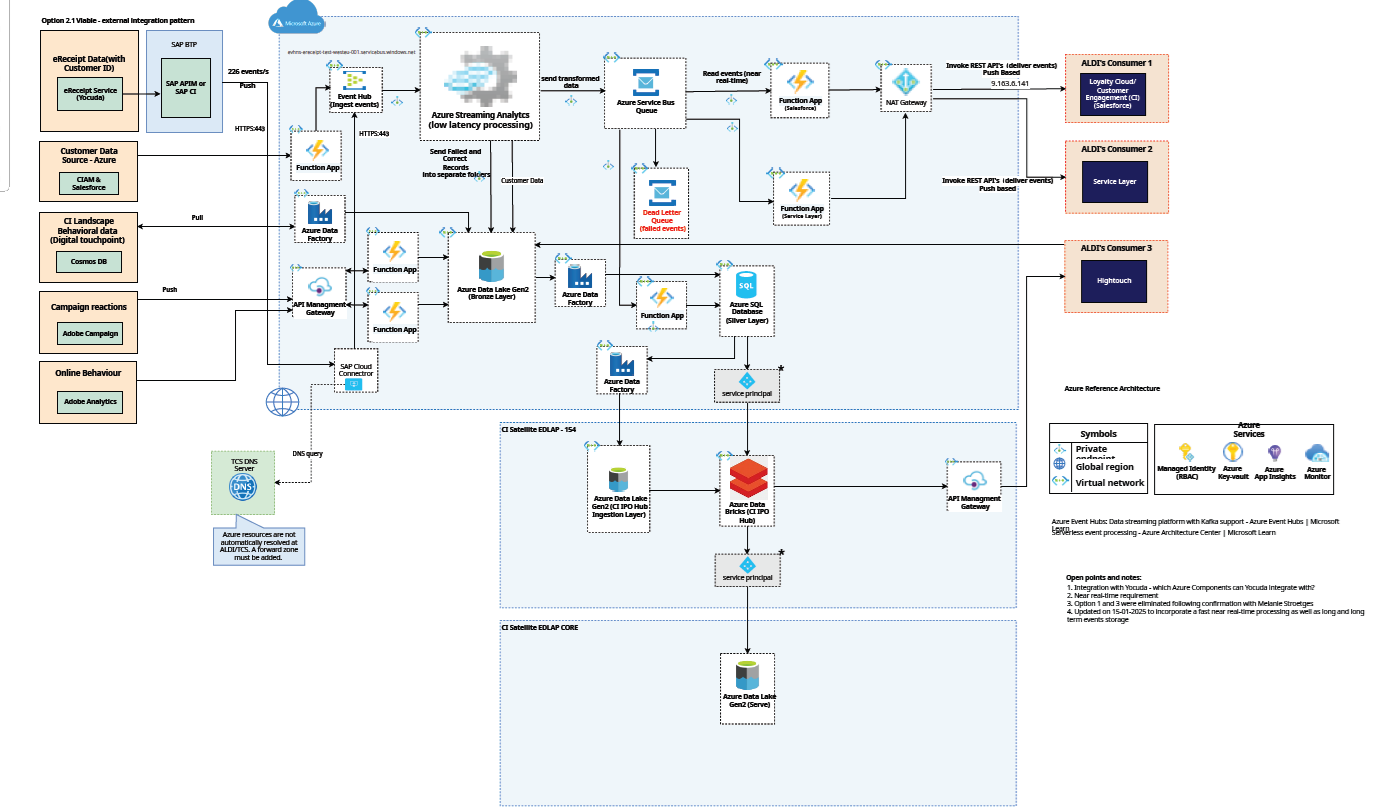Select note 4 'Updated on 15-01-2025'
Image resolution: width=1394 pixels, height=810 pixels.
coord(1215,615)
